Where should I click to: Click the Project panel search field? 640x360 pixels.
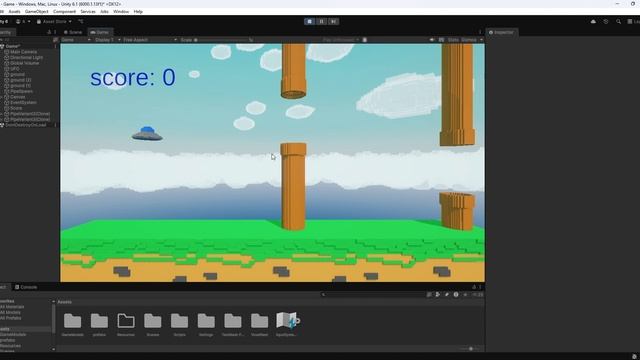[372, 294]
